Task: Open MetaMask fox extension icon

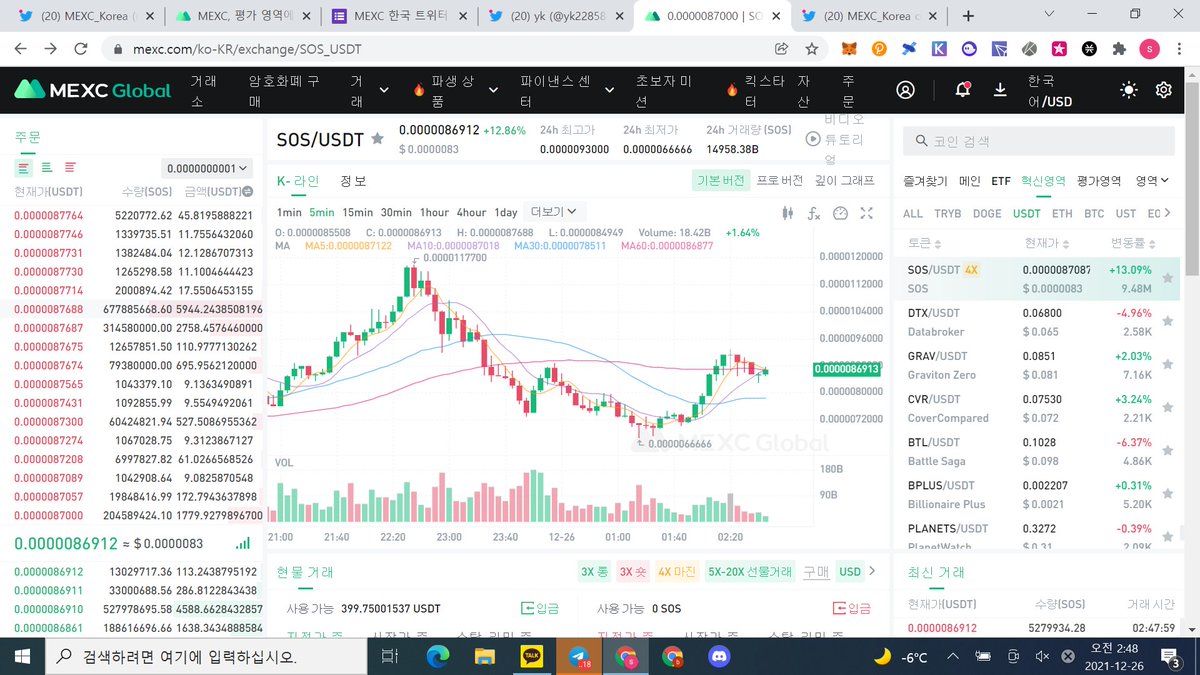Action: (850, 48)
